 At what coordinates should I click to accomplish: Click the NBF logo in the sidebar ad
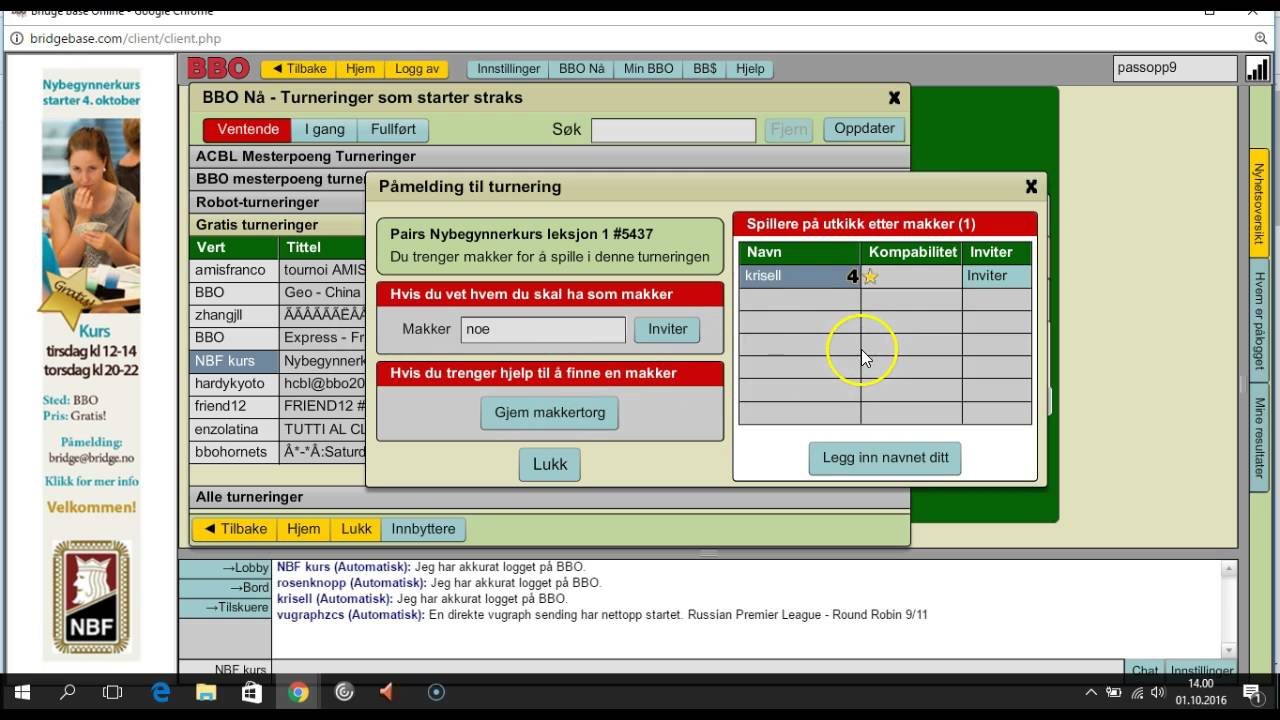tap(91, 596)
